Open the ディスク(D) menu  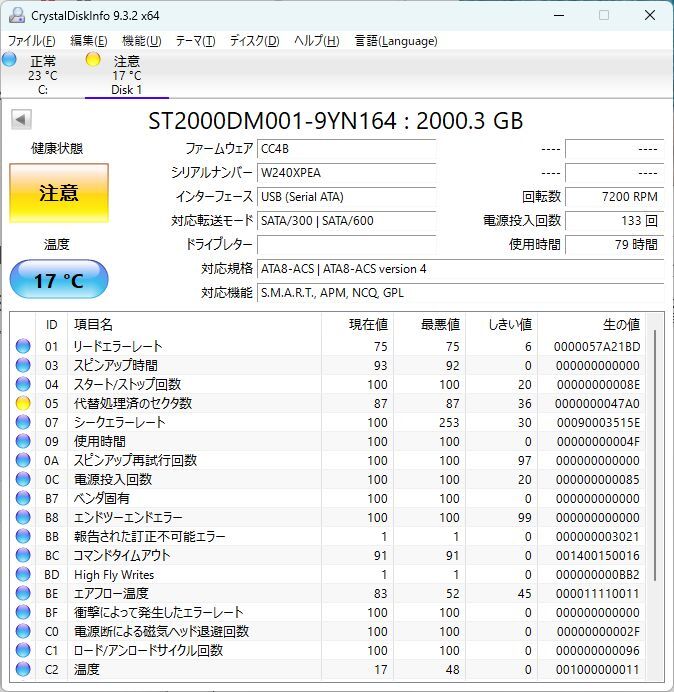pos(255,41)
